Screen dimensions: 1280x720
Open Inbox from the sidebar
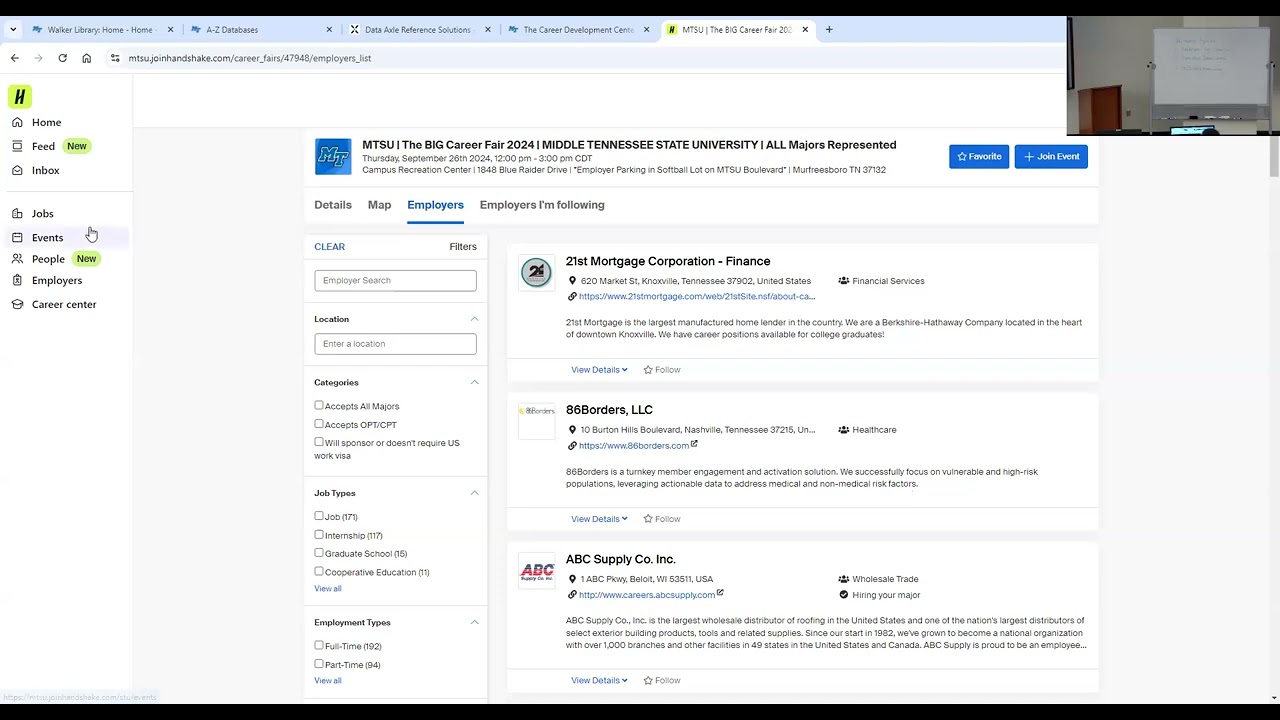45,170
